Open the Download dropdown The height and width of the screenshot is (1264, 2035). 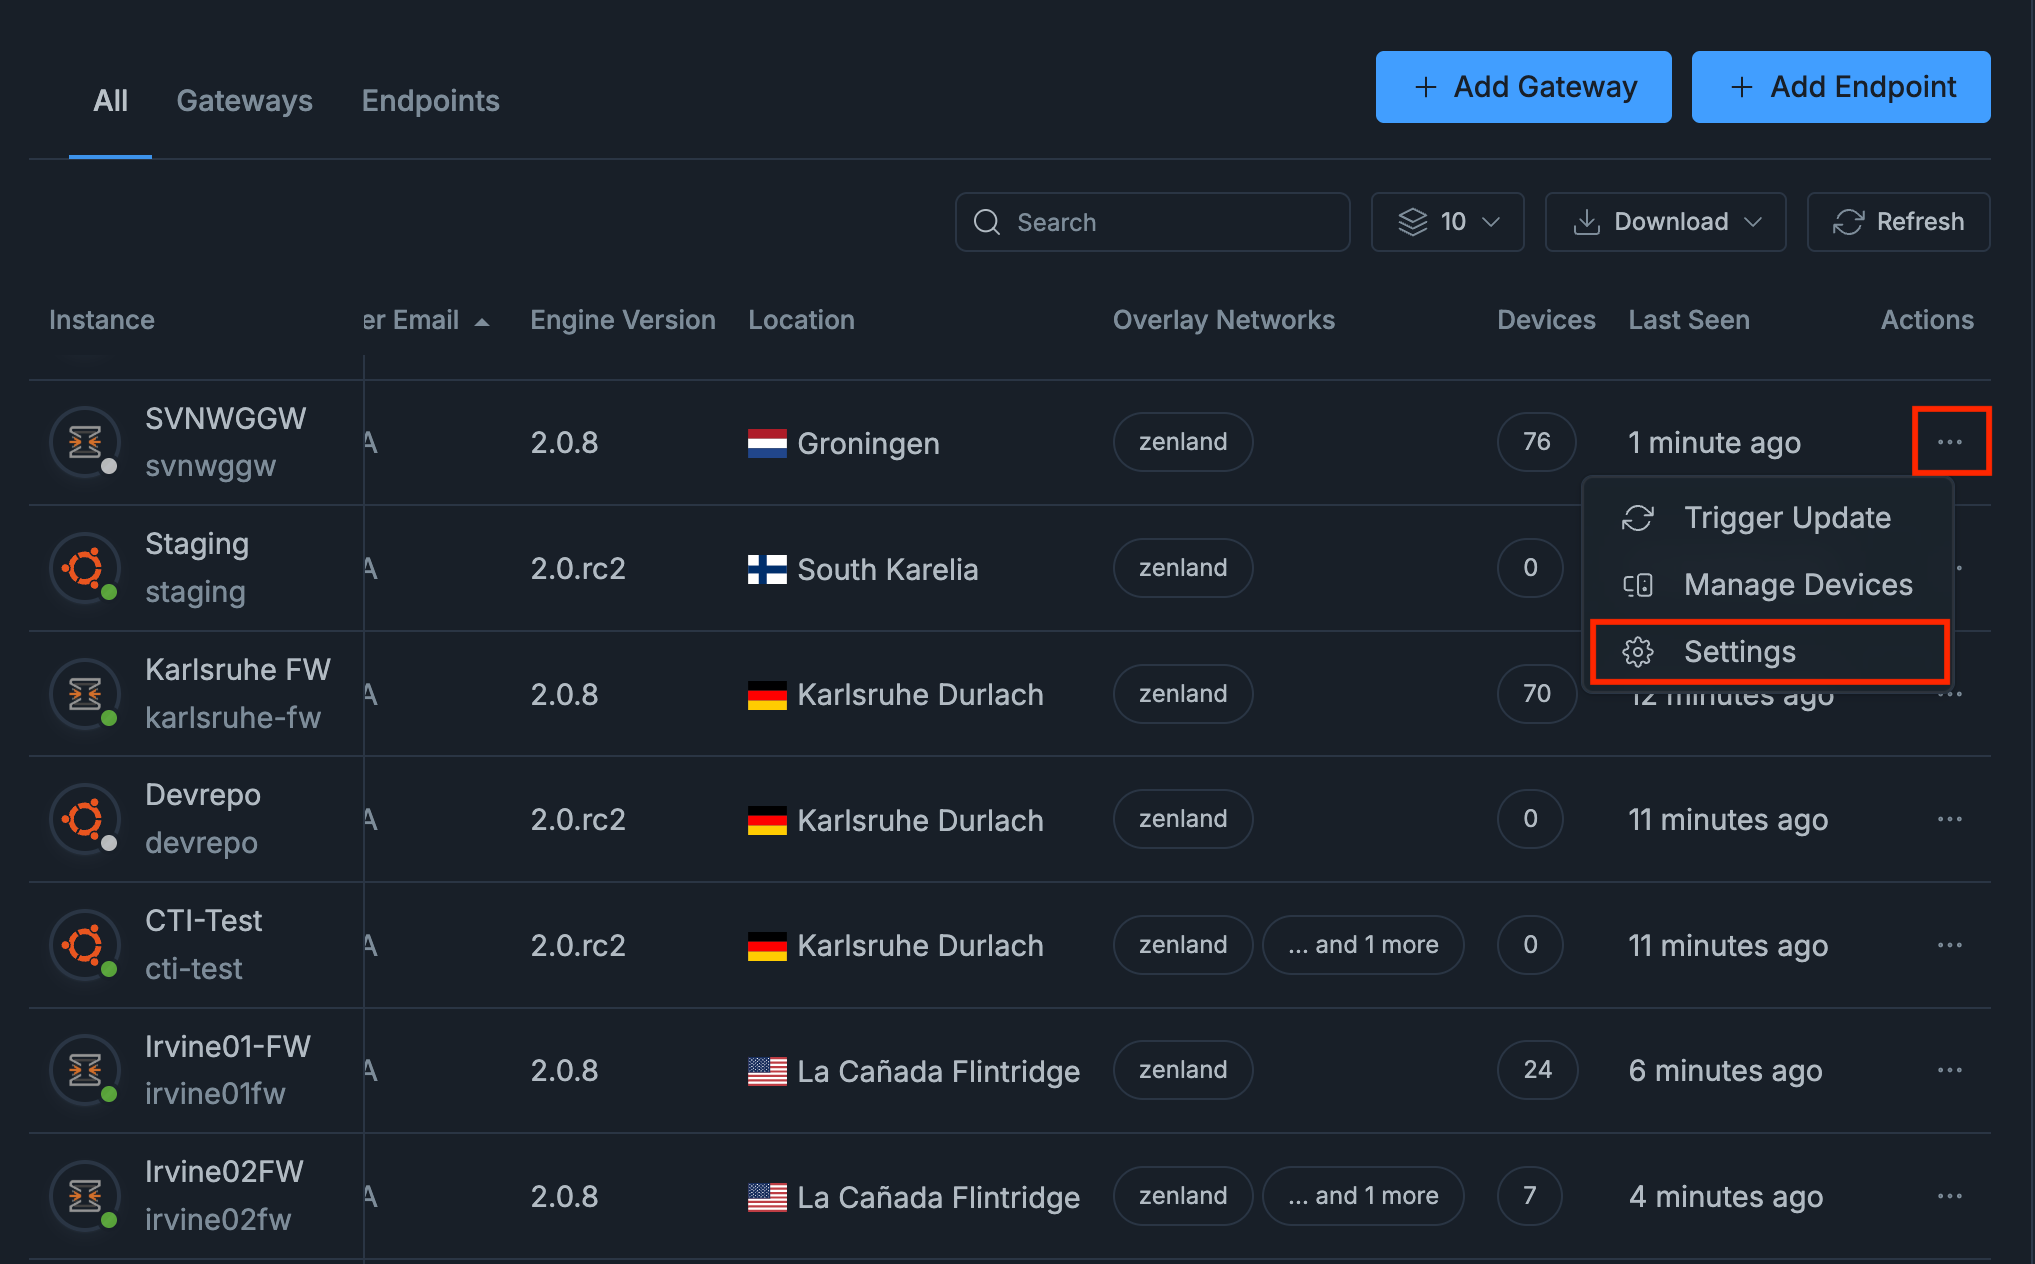1665,222
